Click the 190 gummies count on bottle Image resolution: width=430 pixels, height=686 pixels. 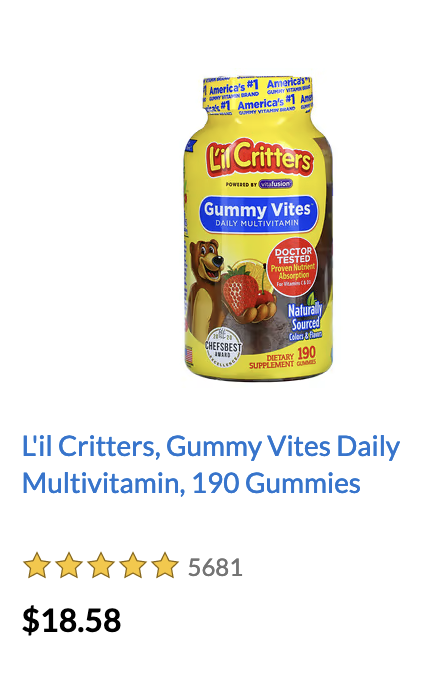pyautogui.click(x=306, y=357)
